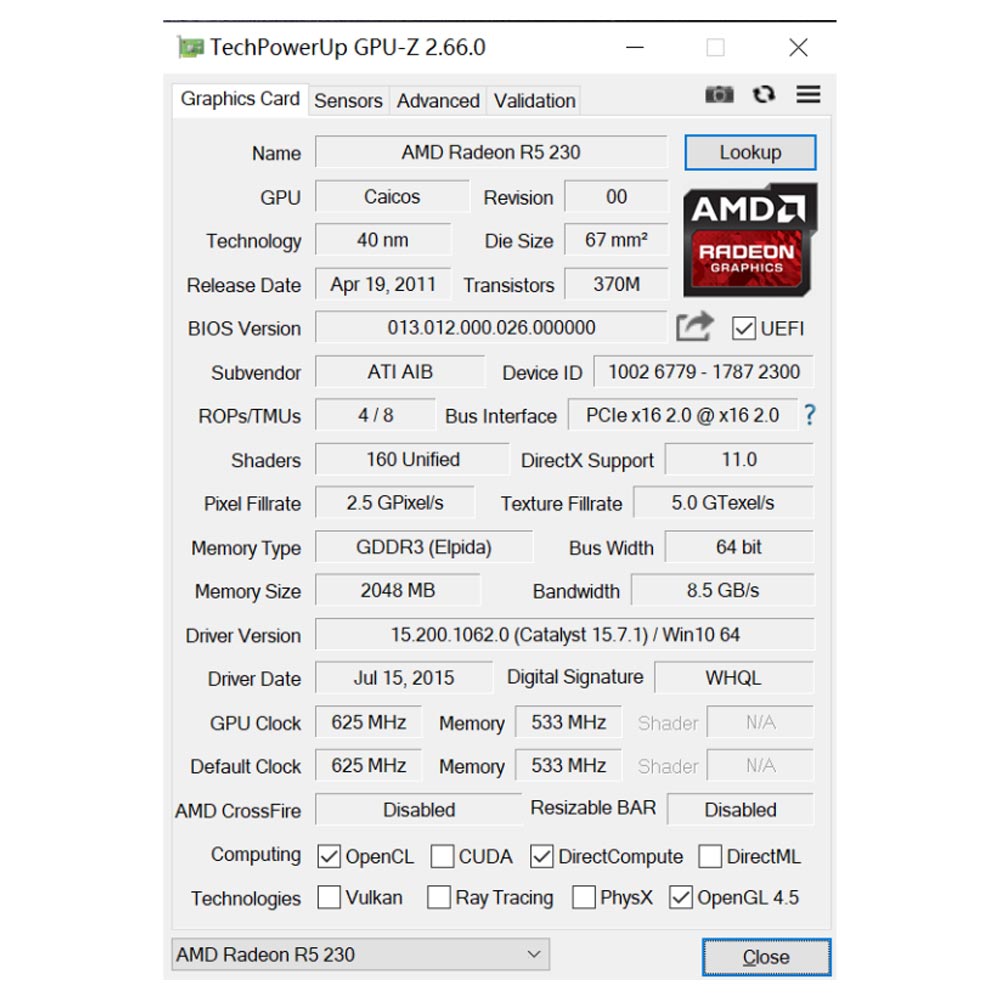This screenshot has height=1000, width=1000.
Task: Take a screenshot with the camera icon
Action: (719, 94)
